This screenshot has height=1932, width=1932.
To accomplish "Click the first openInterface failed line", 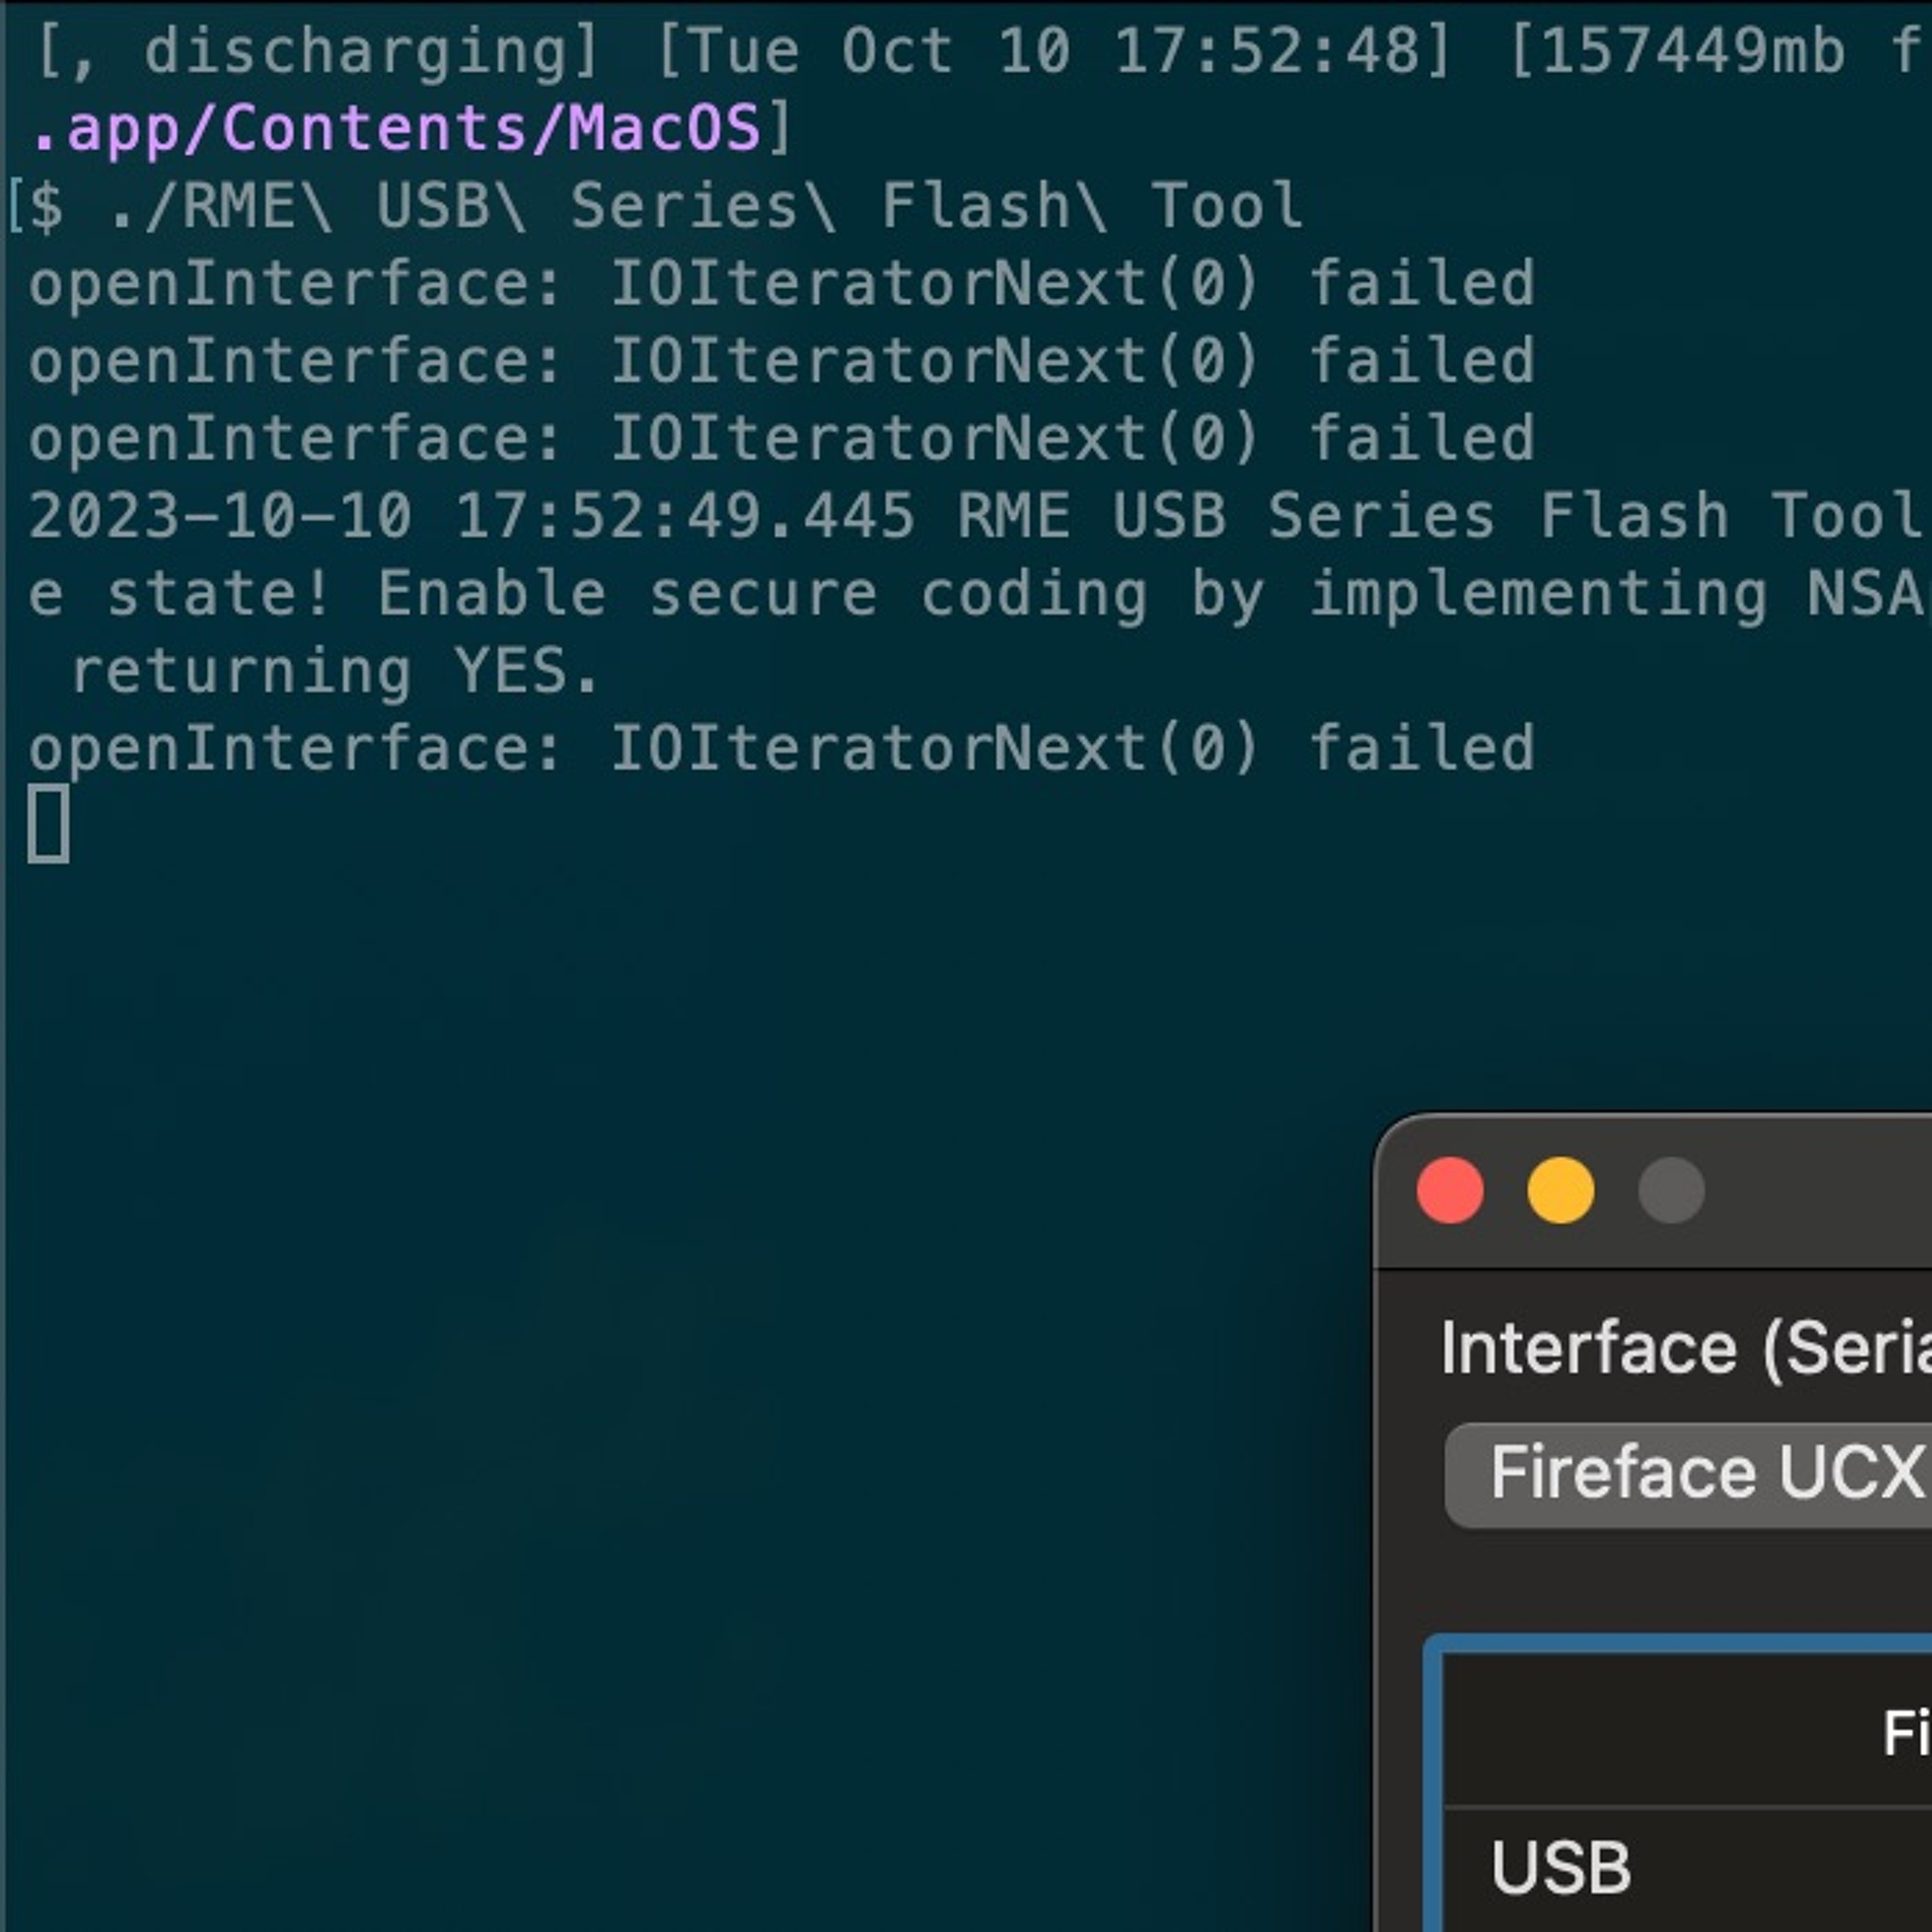I will tap(782, 283).
